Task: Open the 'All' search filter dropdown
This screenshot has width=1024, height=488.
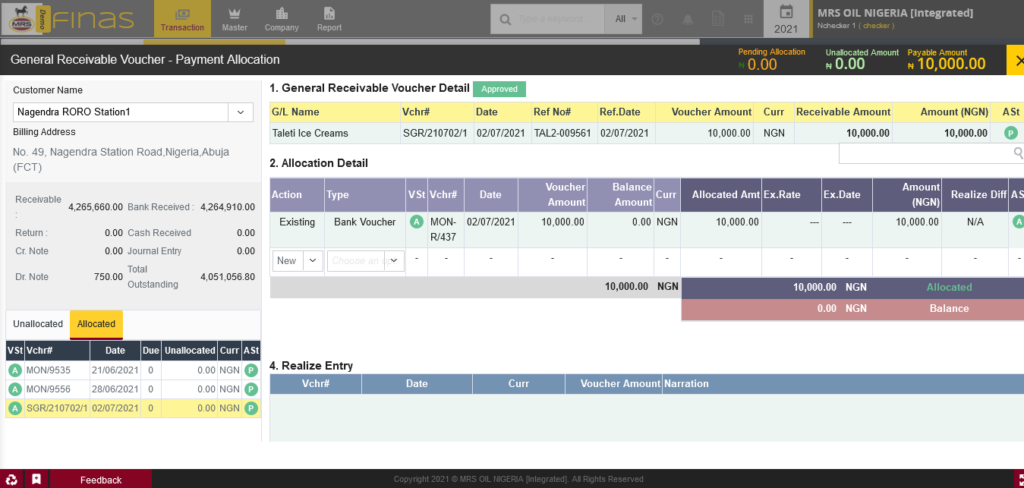Action: click(x=625, y=20)
